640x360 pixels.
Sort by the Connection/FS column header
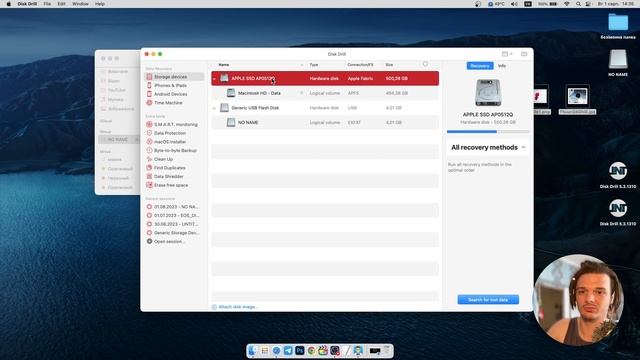pos(360,65)
